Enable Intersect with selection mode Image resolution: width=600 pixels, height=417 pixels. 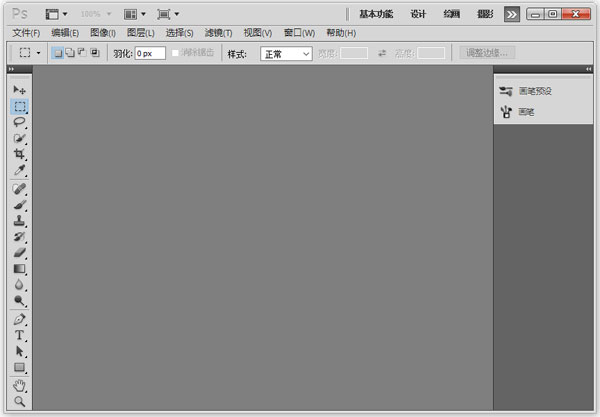point(95,53)
